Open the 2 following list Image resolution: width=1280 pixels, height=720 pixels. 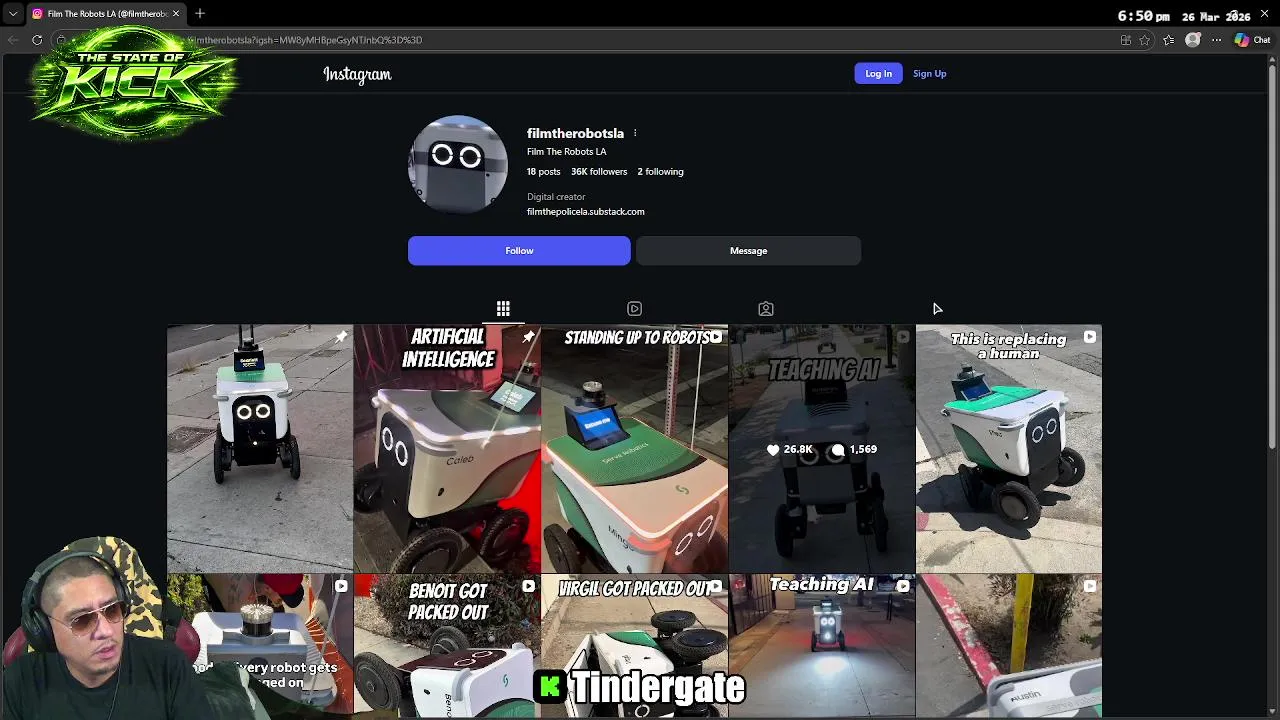[x=660, y=172]
